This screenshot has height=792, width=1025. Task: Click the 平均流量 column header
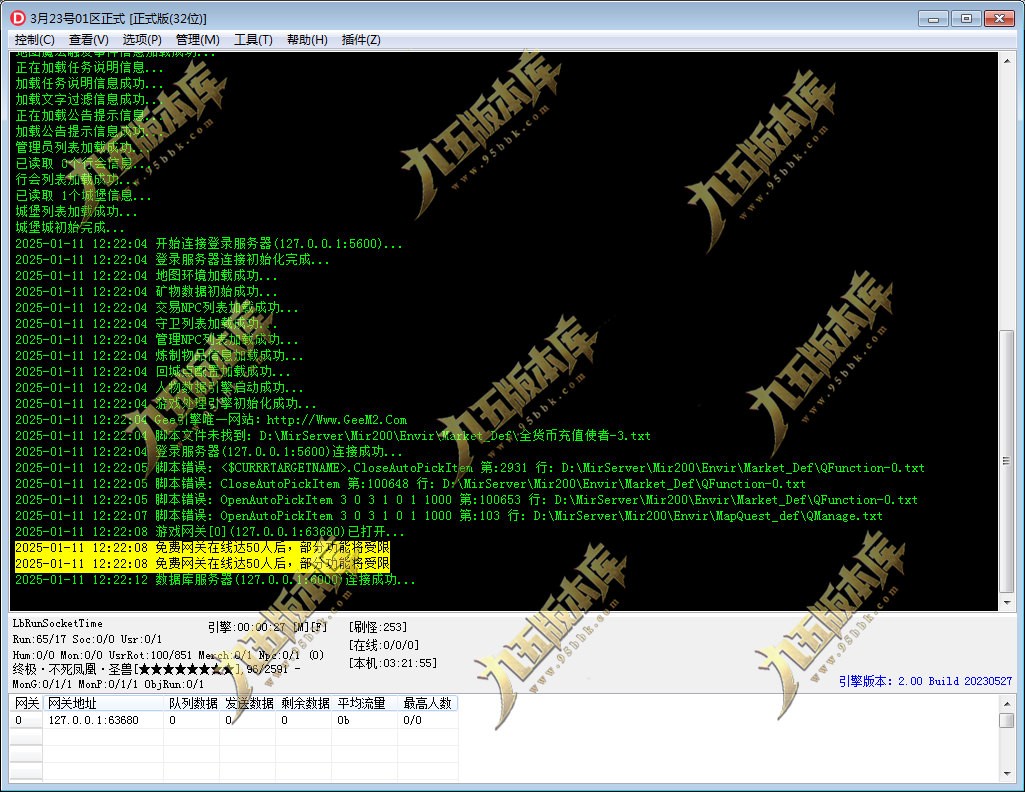365,703
